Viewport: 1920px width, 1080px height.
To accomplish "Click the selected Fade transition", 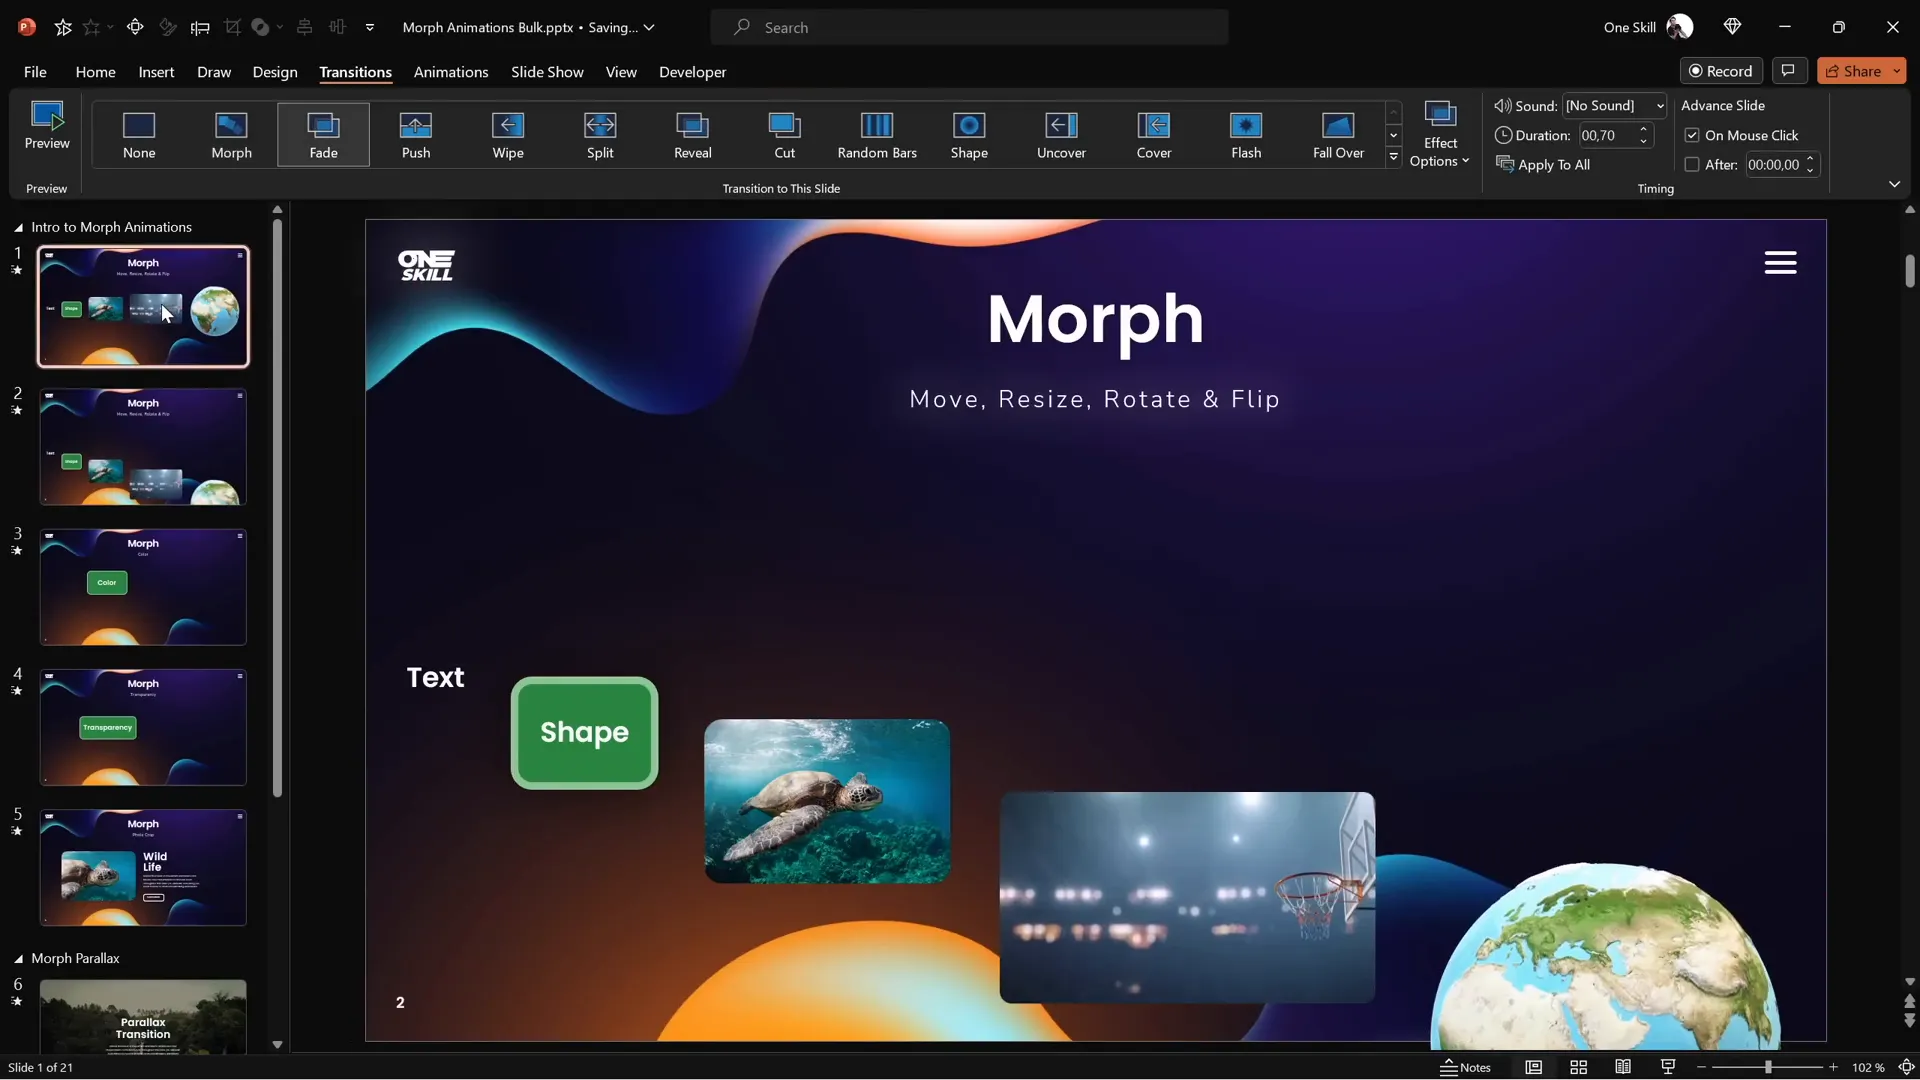I will click(323, 135).
